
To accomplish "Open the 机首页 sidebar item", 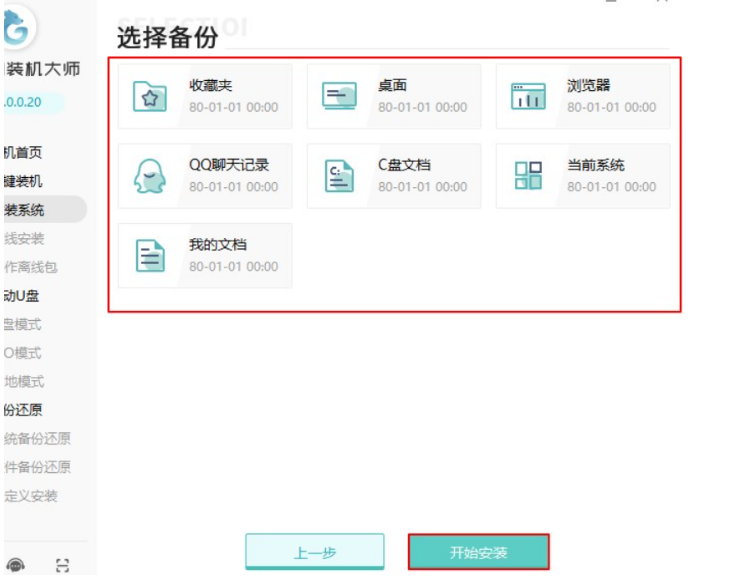I will [x=23, y=152].
